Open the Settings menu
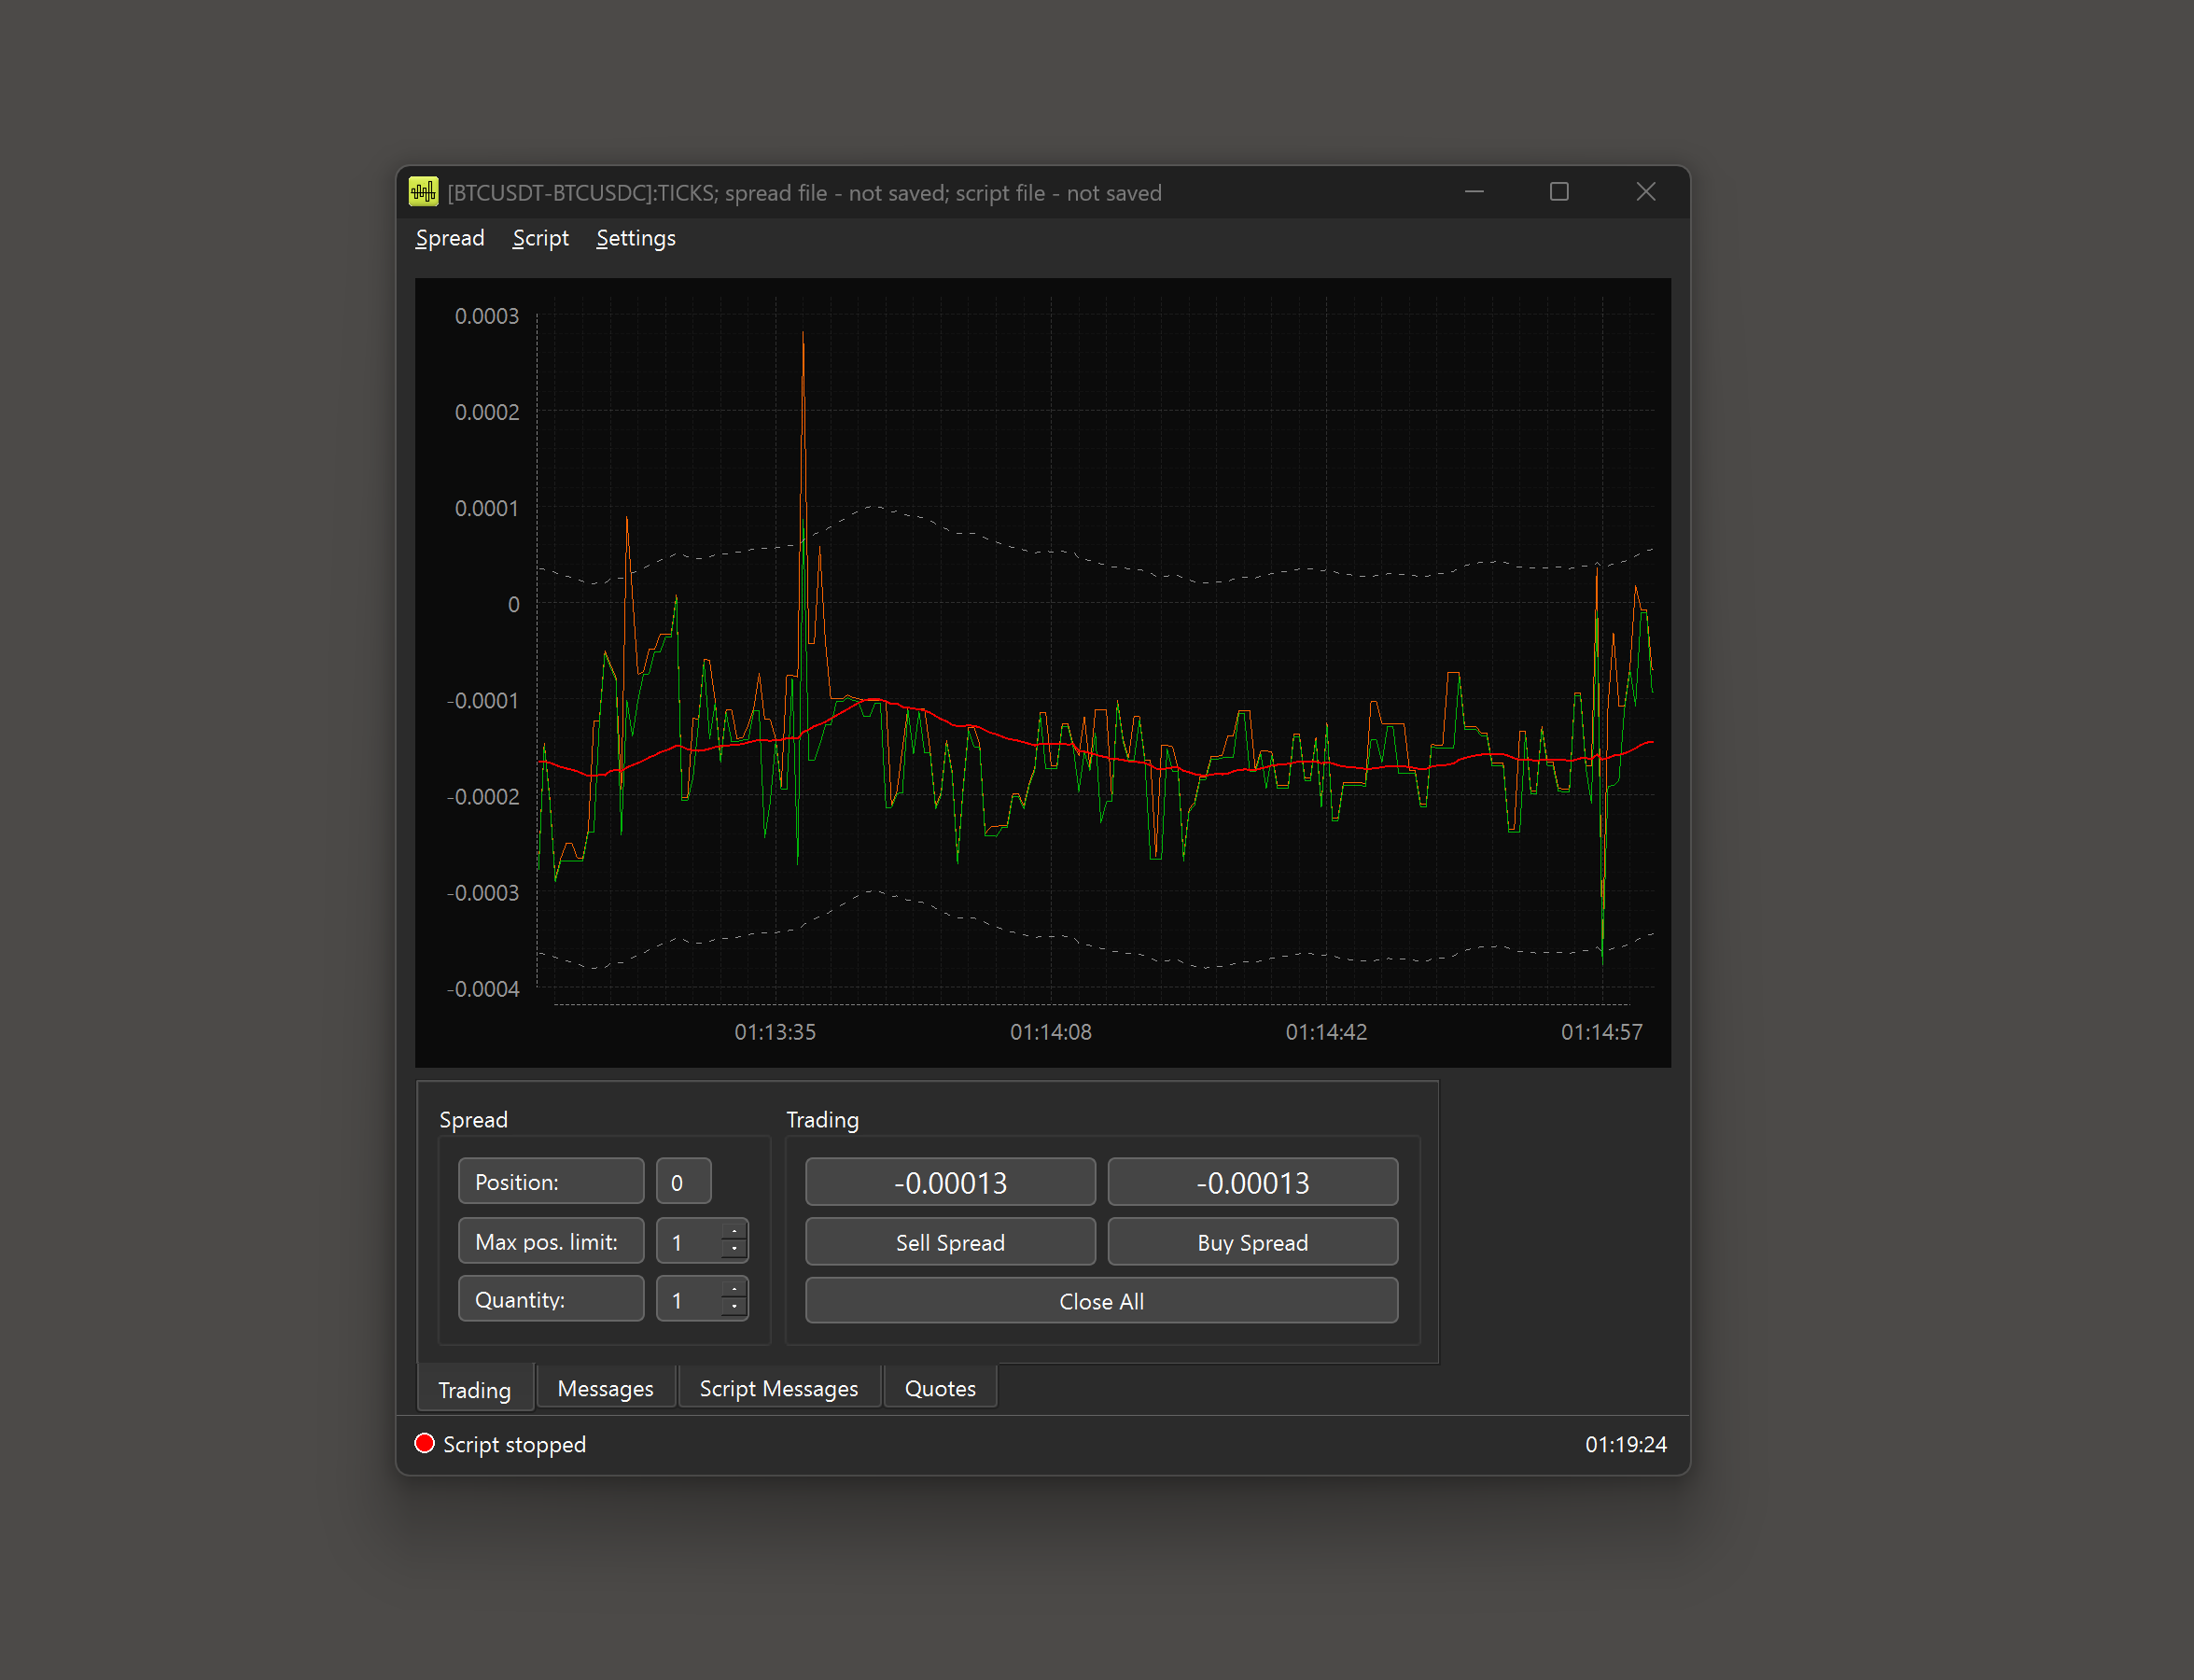2194x1680 pixels. tap(635, 238)
